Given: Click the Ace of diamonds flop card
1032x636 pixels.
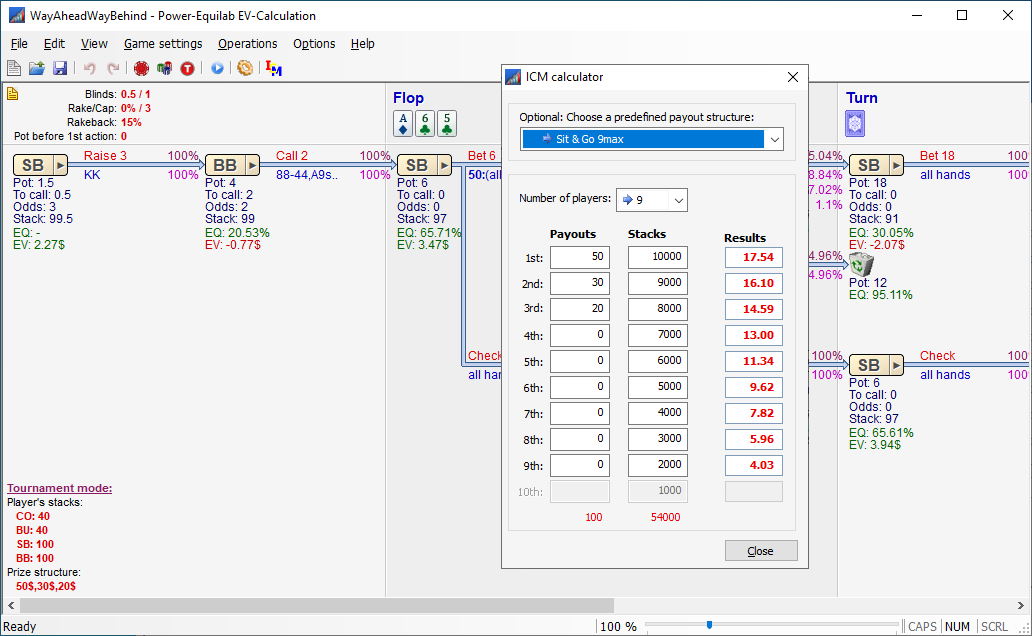Looking at the screenshot, I should pos(403,123).
